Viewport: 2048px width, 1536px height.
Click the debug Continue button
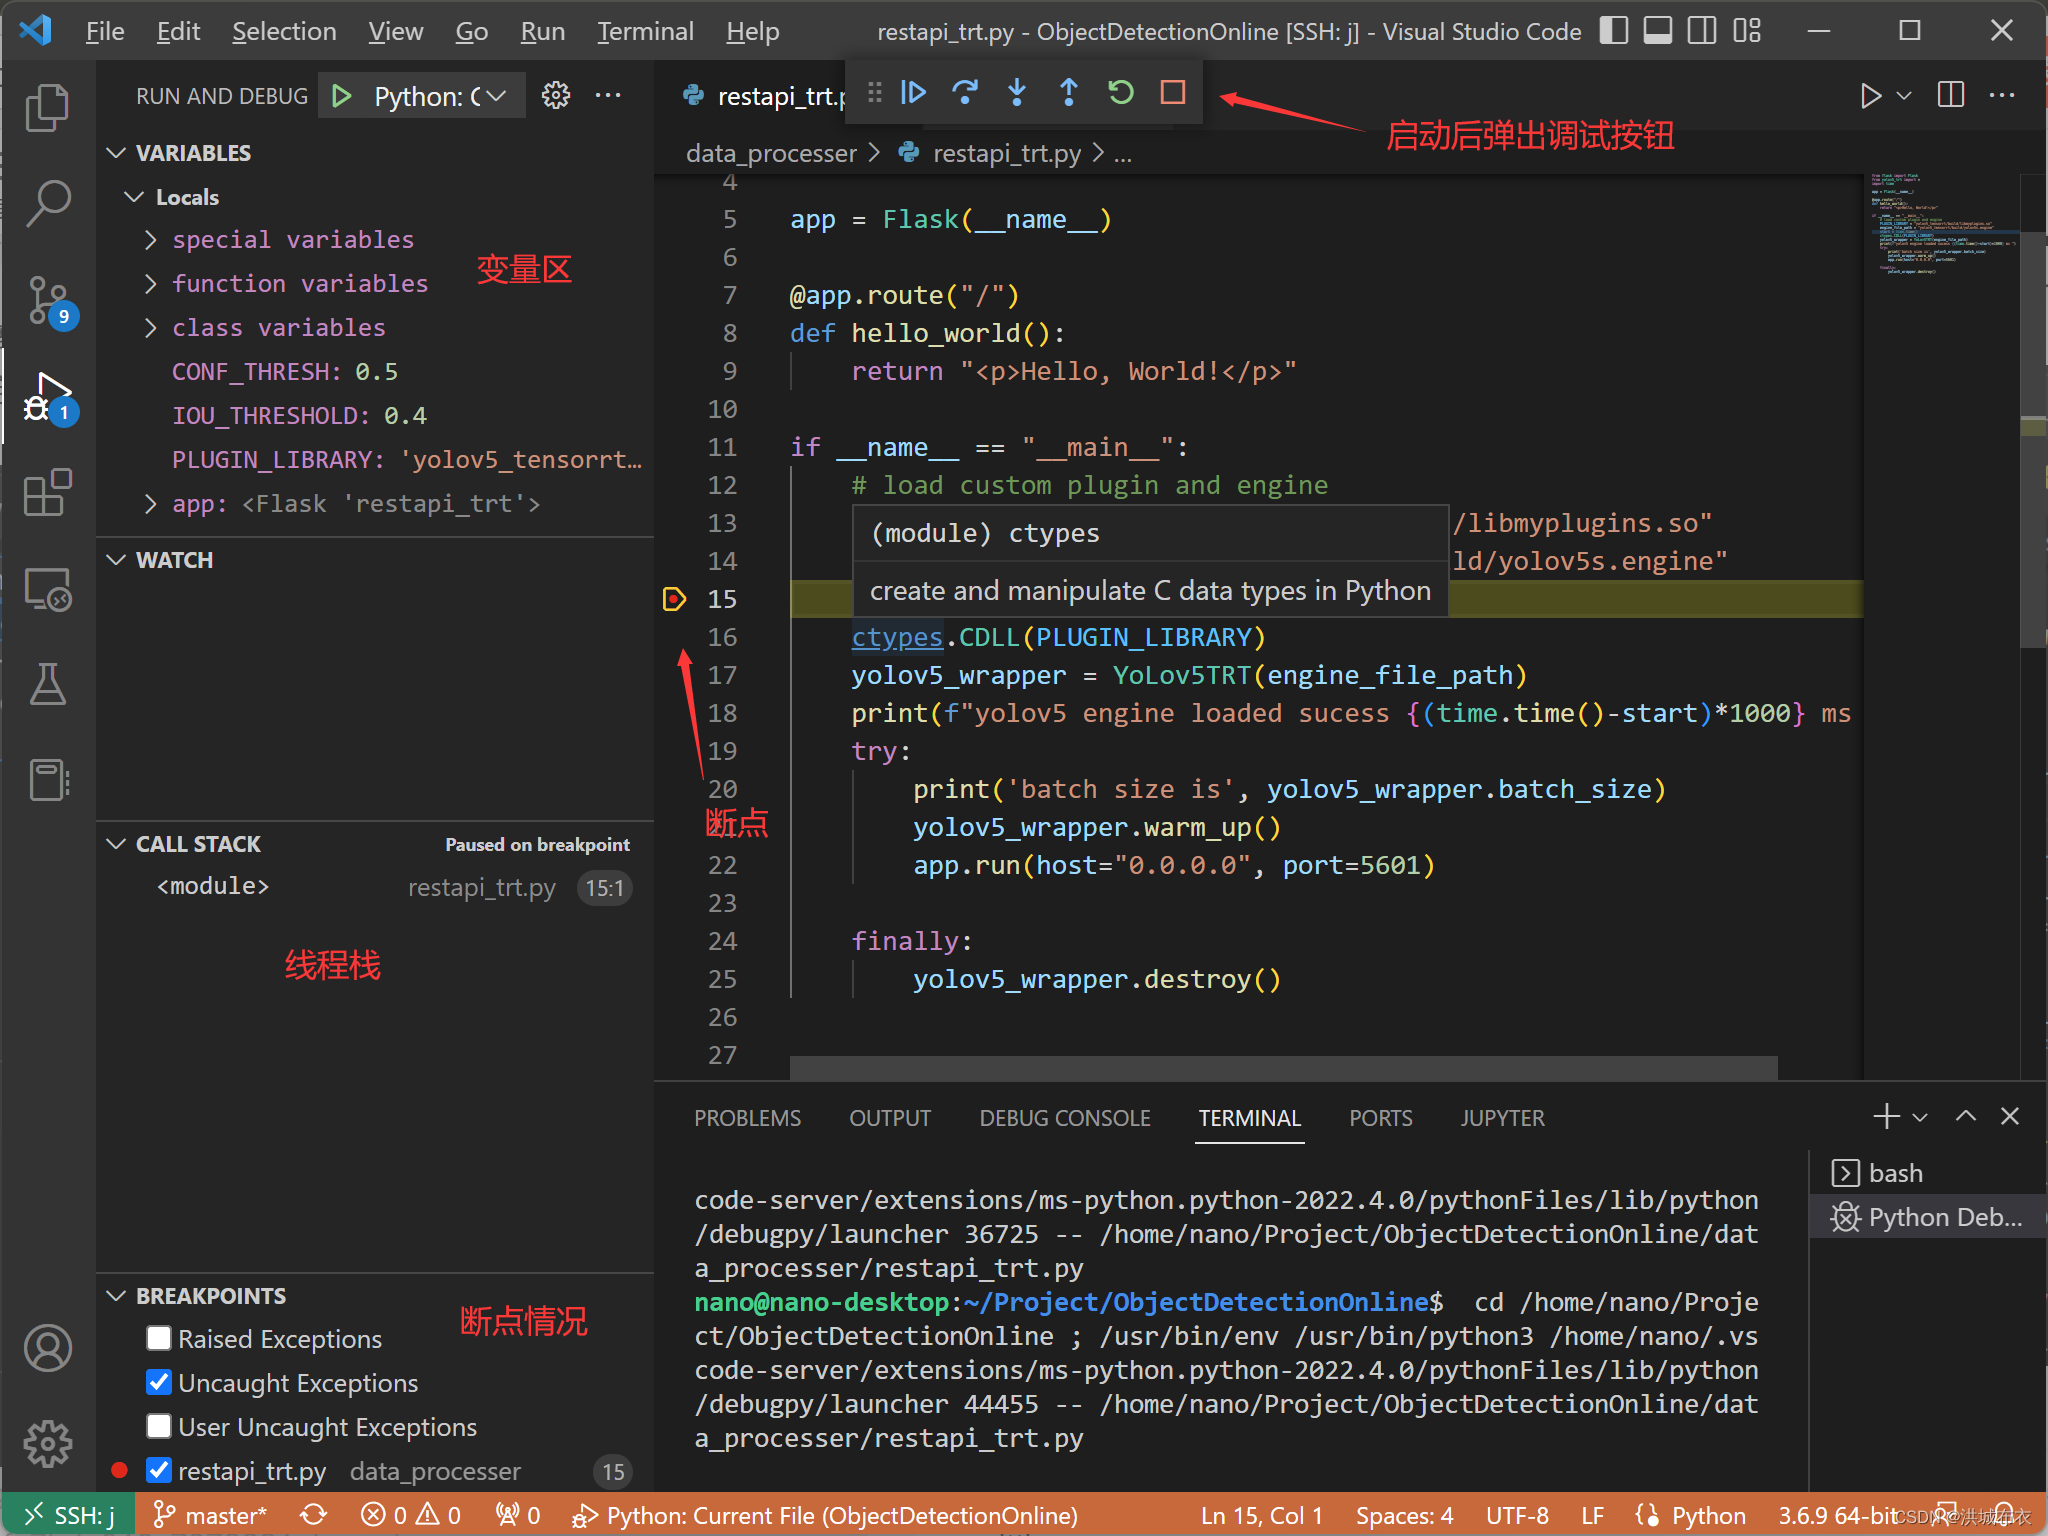click(913, 93)
